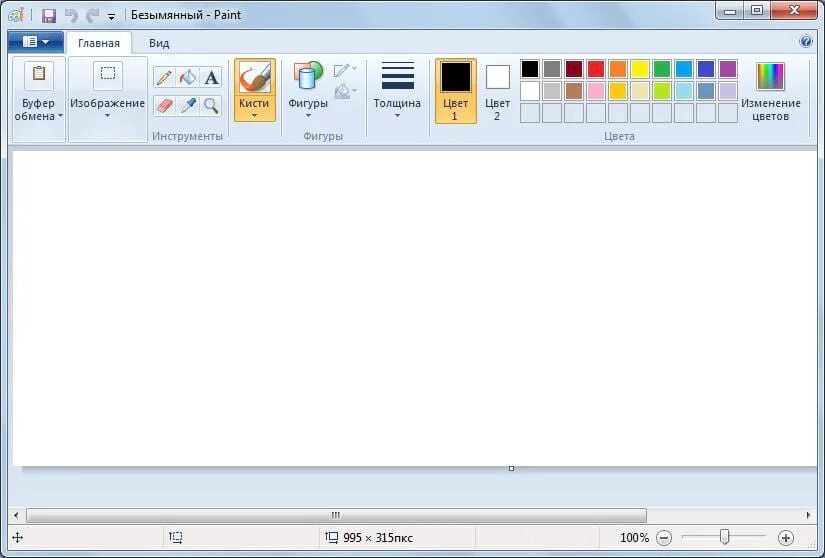Switch to the Главная tab

(99, 43)
